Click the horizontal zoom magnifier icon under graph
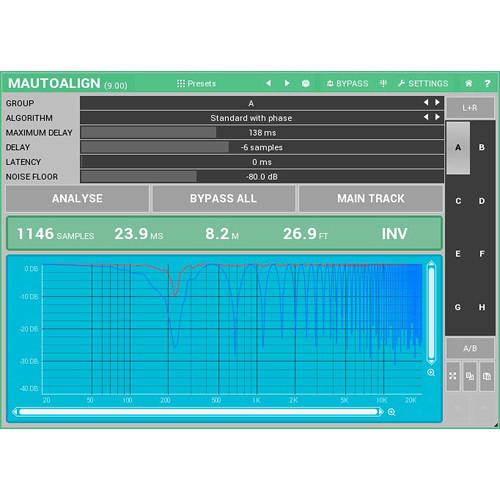Screen dimensions: 500x500 (x=391, y=412)
